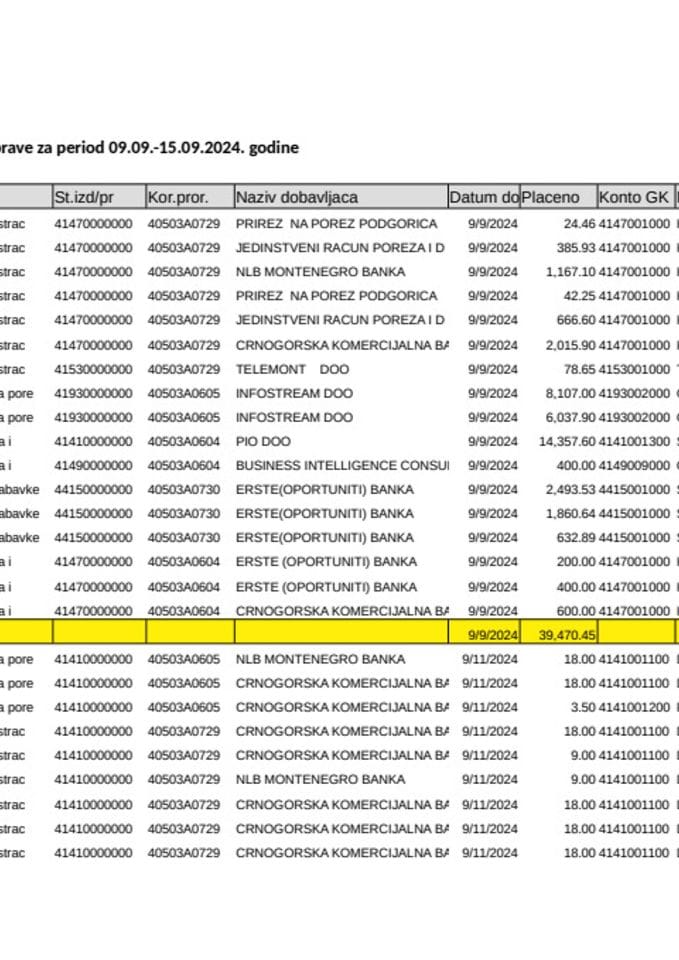Viewport: 679px width, 960px height.
Task: Select the amount 42.25
Action: point(579,296)
